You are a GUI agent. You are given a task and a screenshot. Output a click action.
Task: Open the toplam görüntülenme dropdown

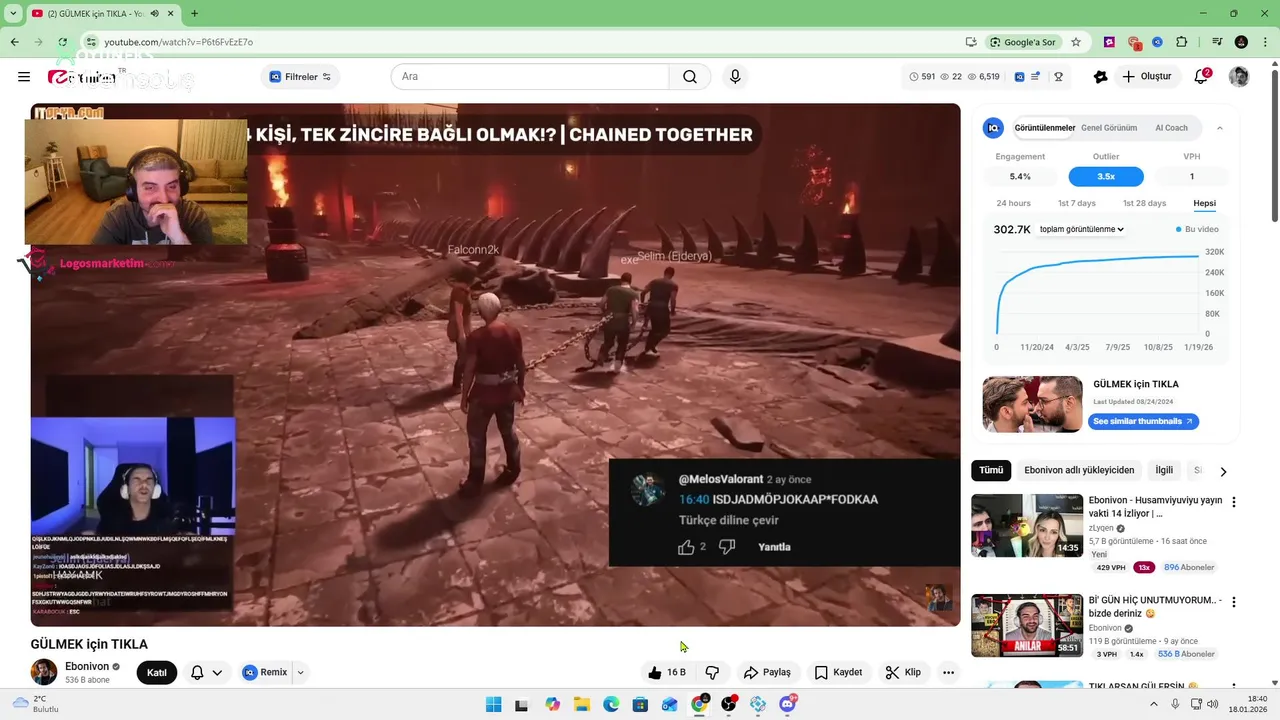point(1081,229)
